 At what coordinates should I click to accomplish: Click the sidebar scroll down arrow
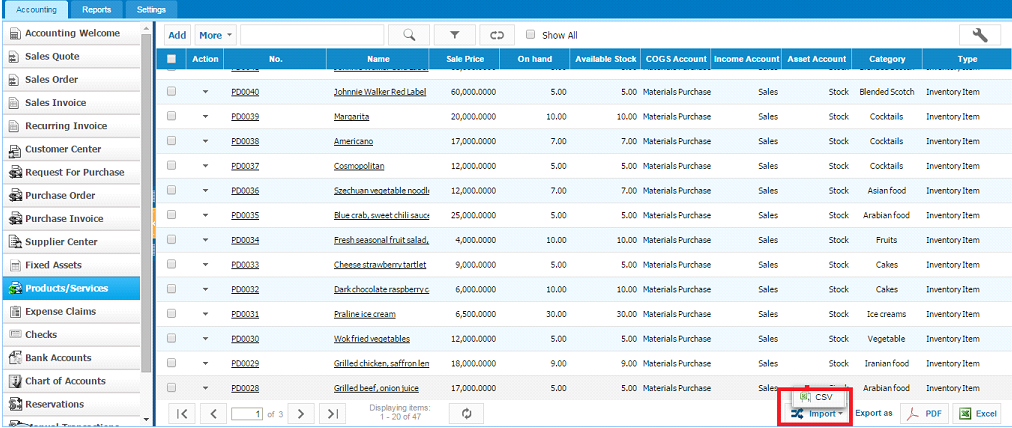tap(146, 420)
